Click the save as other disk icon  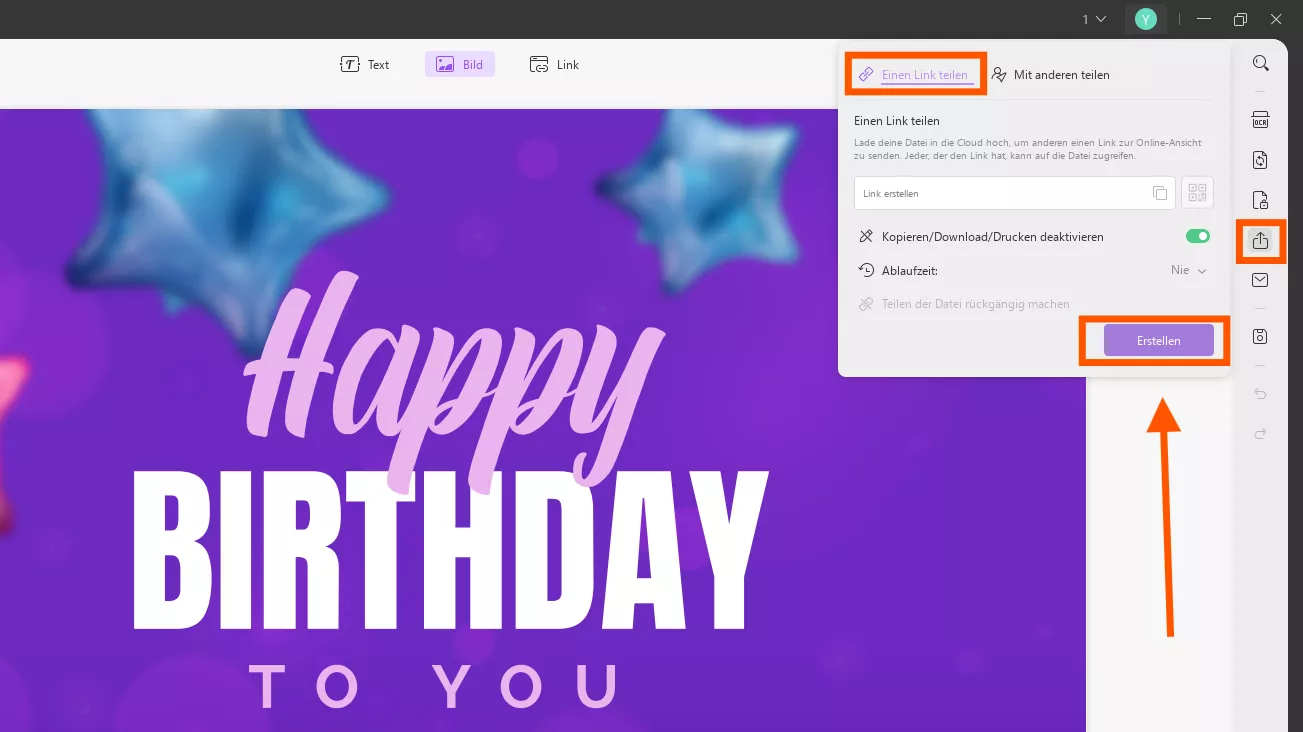pos(1260,336)
